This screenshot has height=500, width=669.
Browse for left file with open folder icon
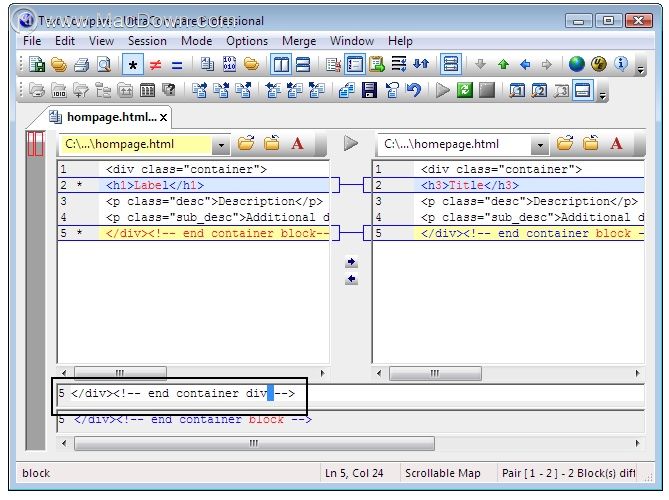pos(246,143)
